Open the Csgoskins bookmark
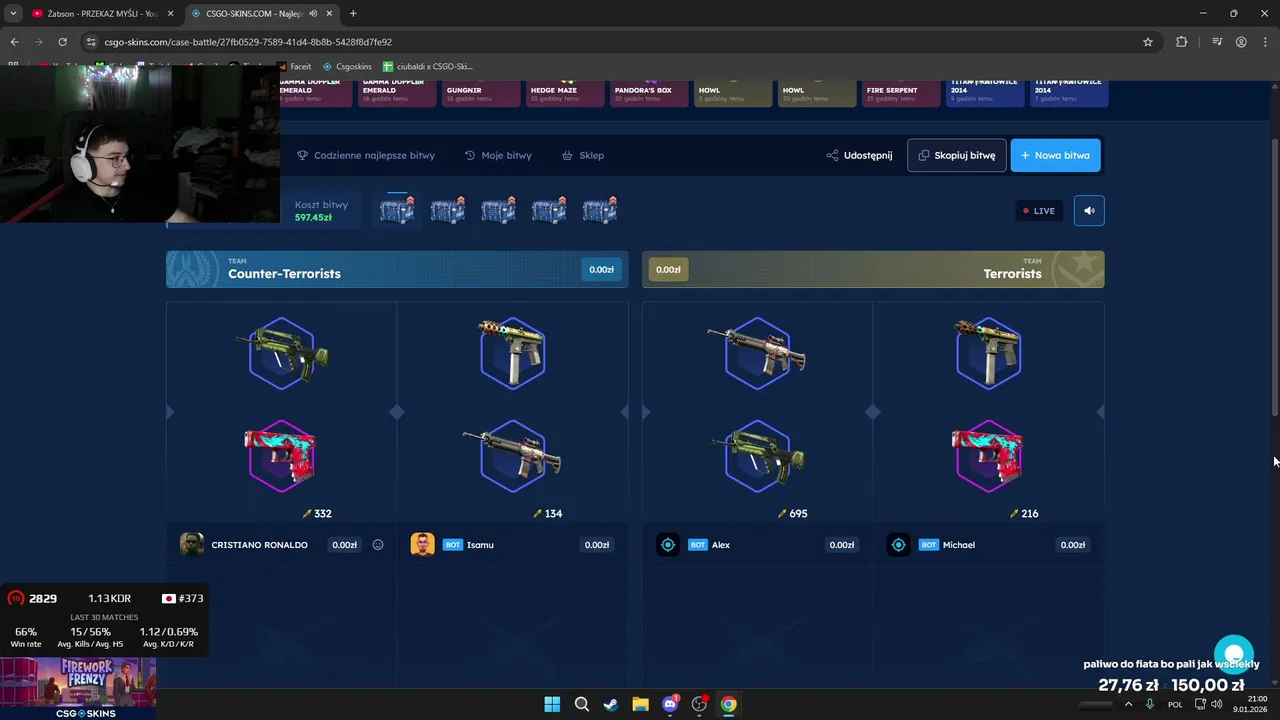Screen dimensions: 1280x720 coord(347,66)
